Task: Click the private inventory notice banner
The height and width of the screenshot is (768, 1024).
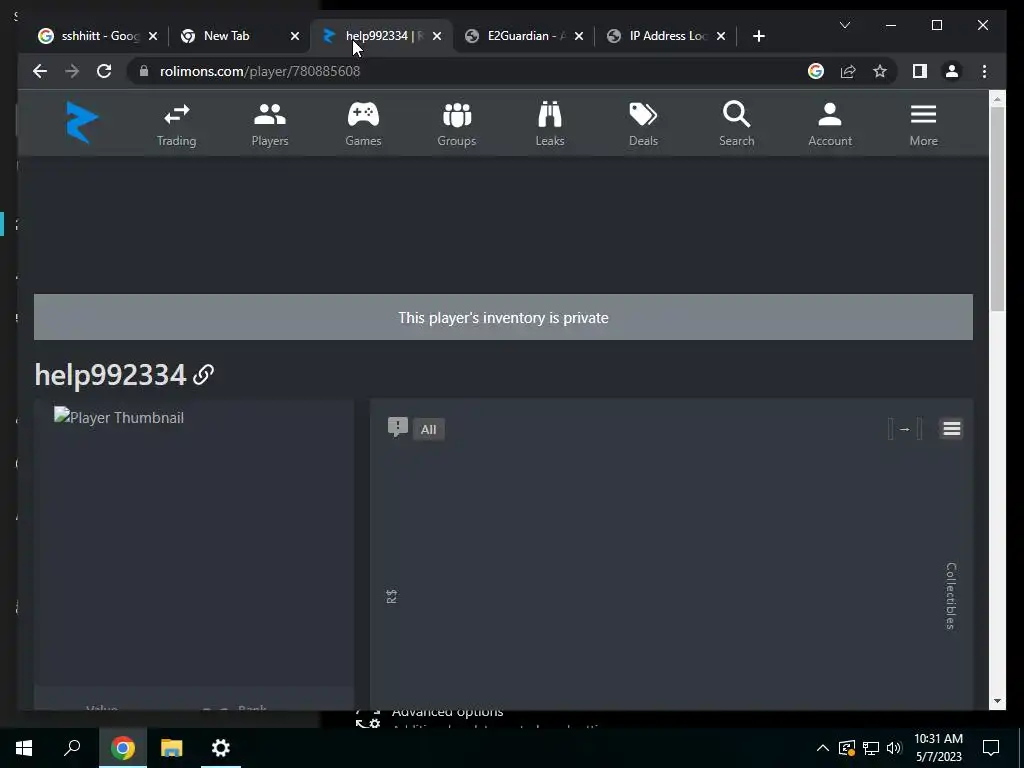Action: pos(504,317)
